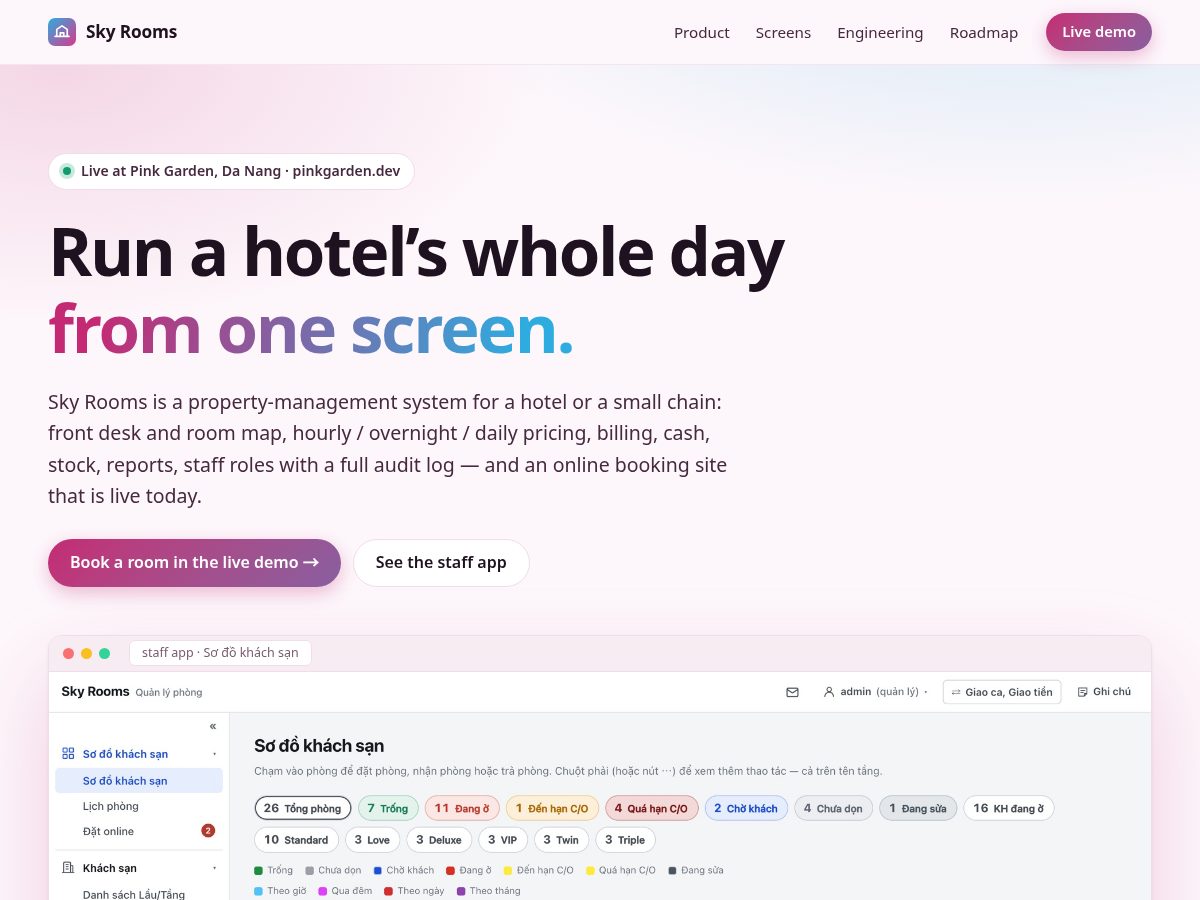Screen dimensions: 1200x900
Task: Click Book a room in the live demo
Action: 194,563
